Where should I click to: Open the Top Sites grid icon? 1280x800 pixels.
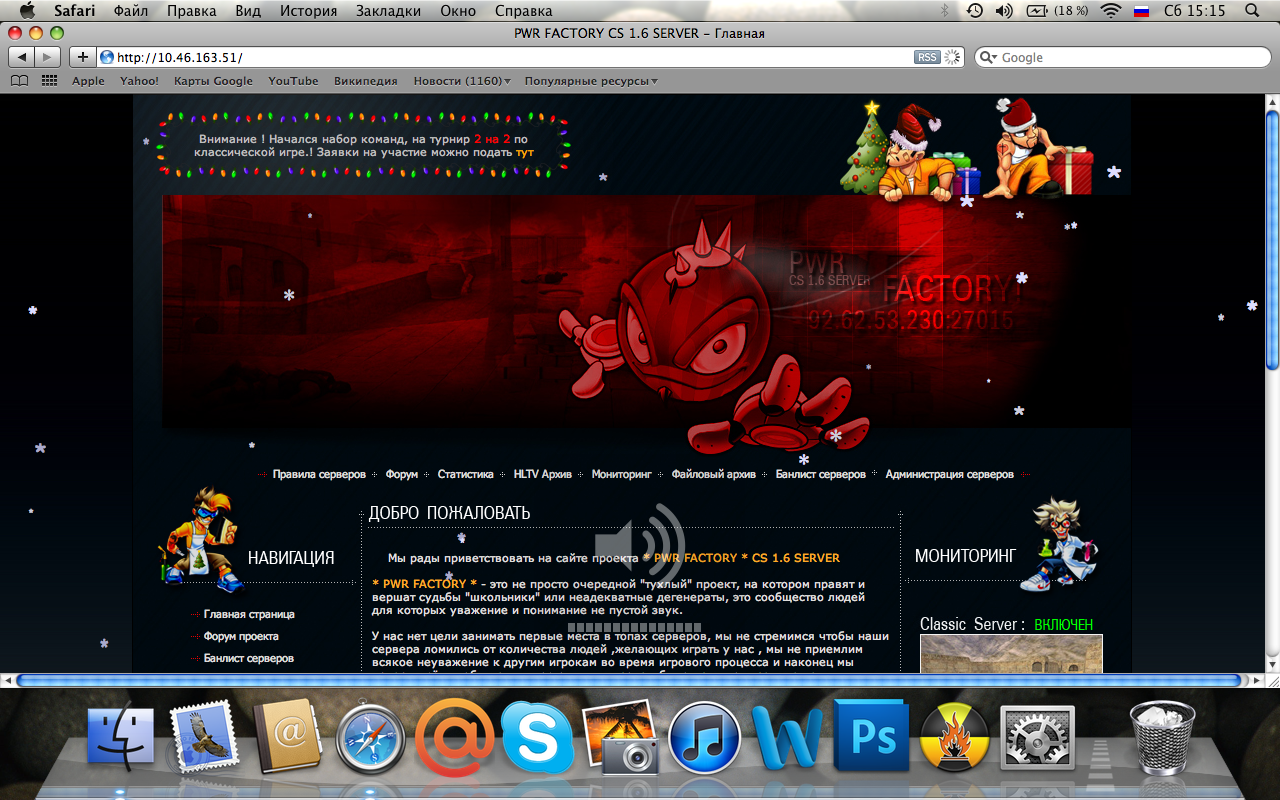49,81
